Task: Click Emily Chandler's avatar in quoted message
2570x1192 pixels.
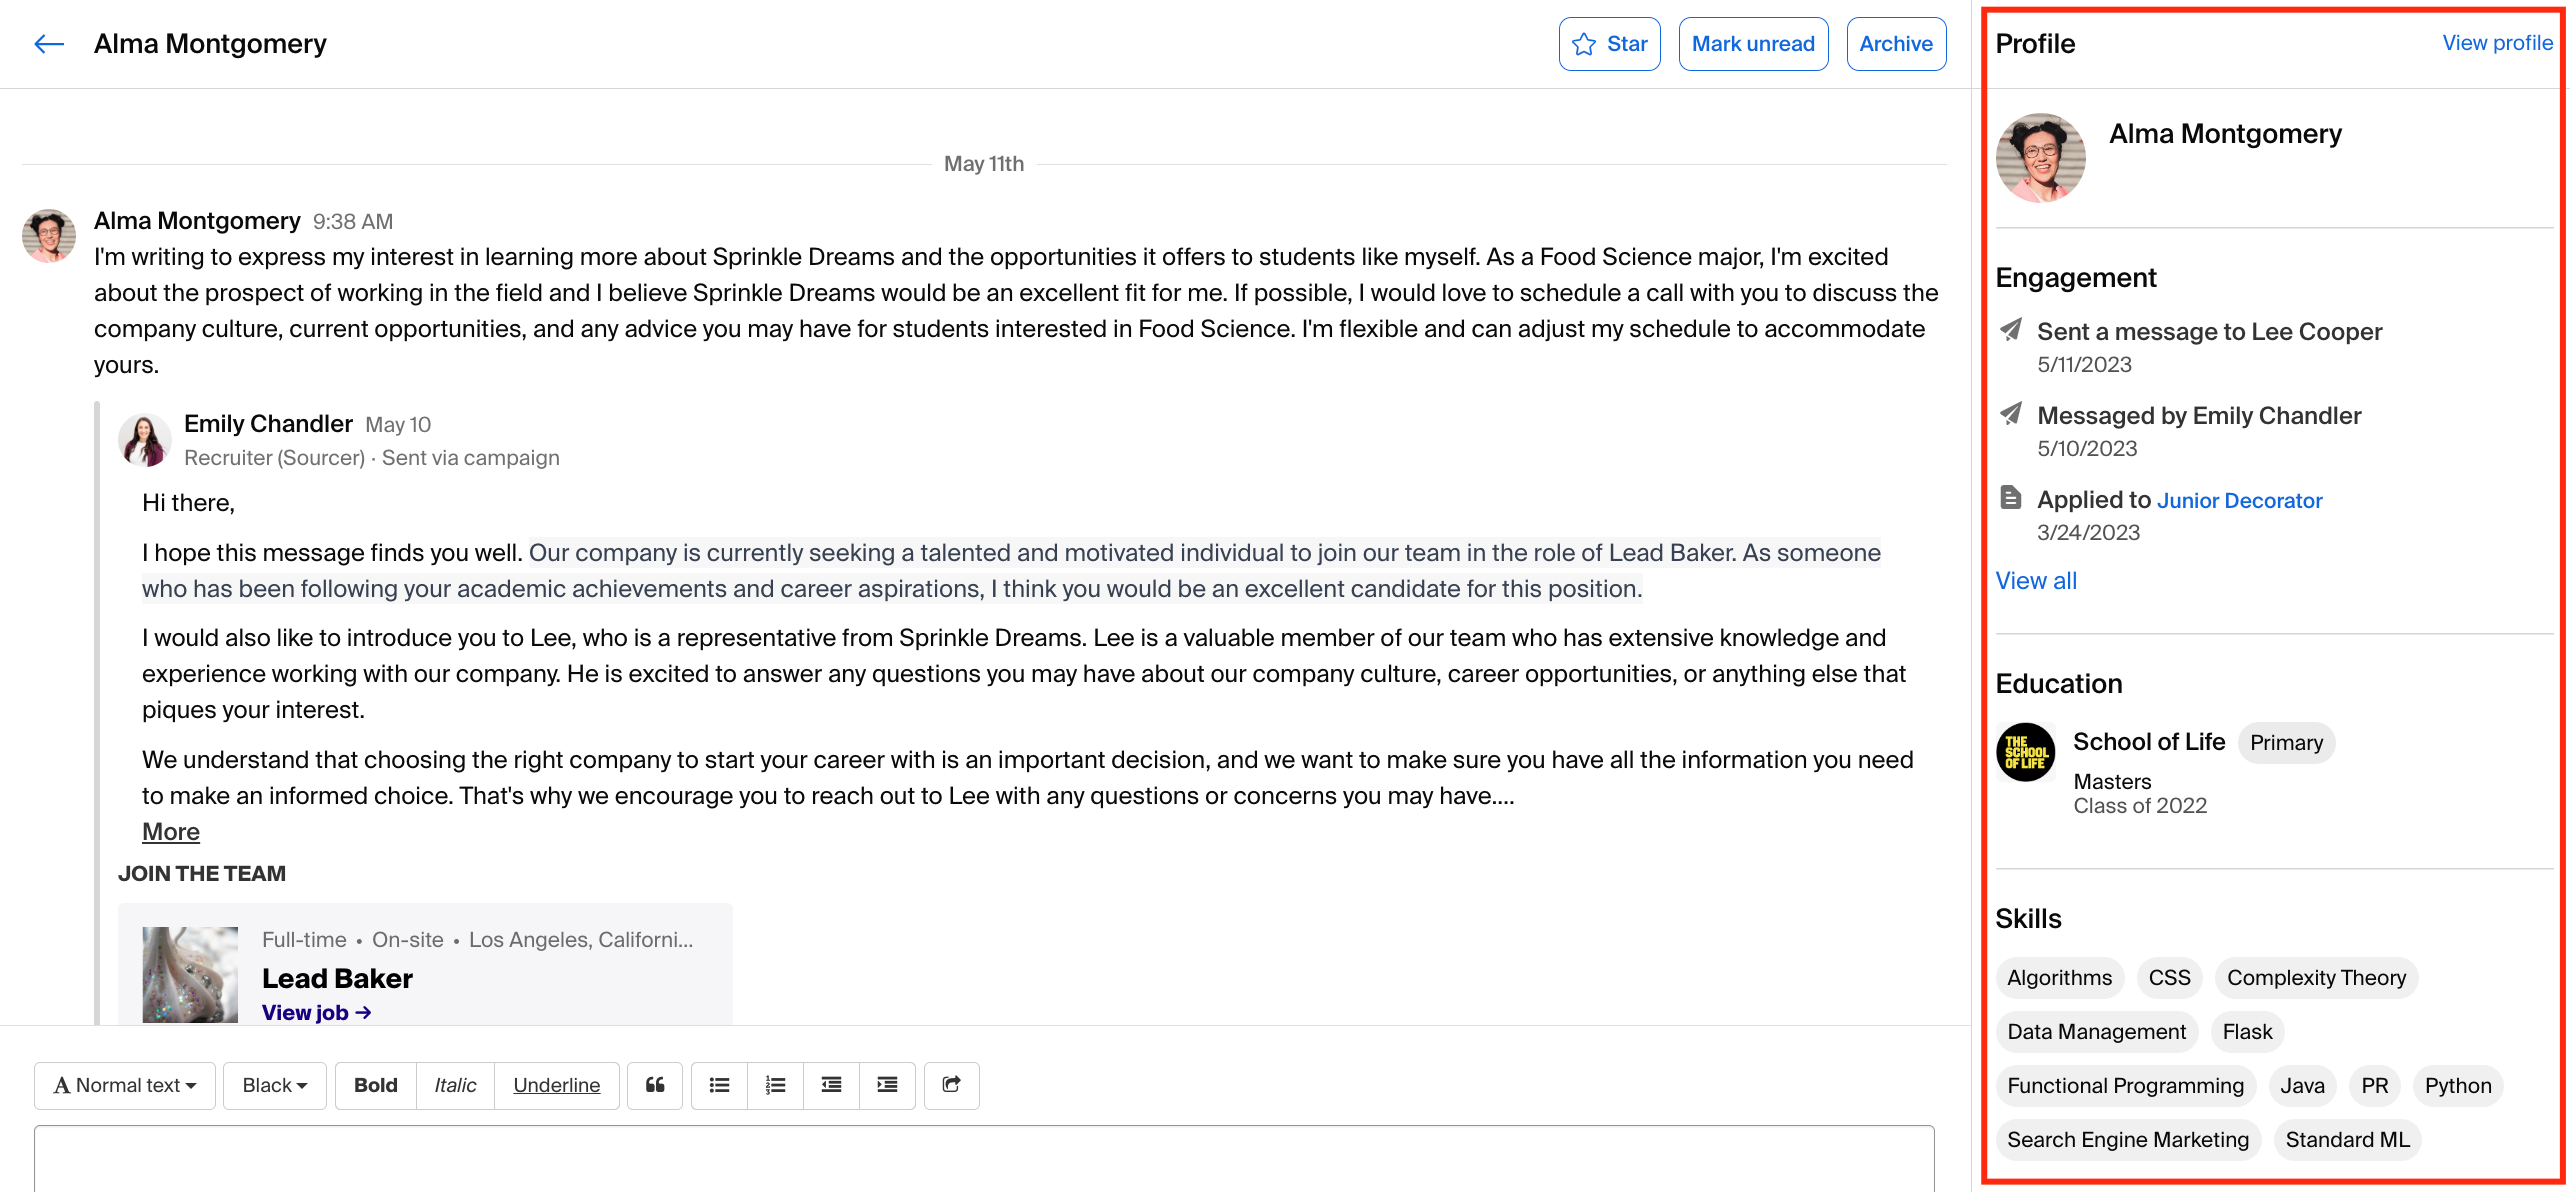Action: tap(144, 440)
